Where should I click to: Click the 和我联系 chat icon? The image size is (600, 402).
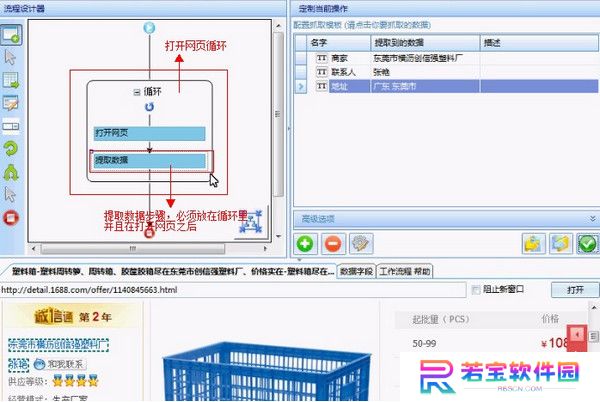(x=39, y=365)
